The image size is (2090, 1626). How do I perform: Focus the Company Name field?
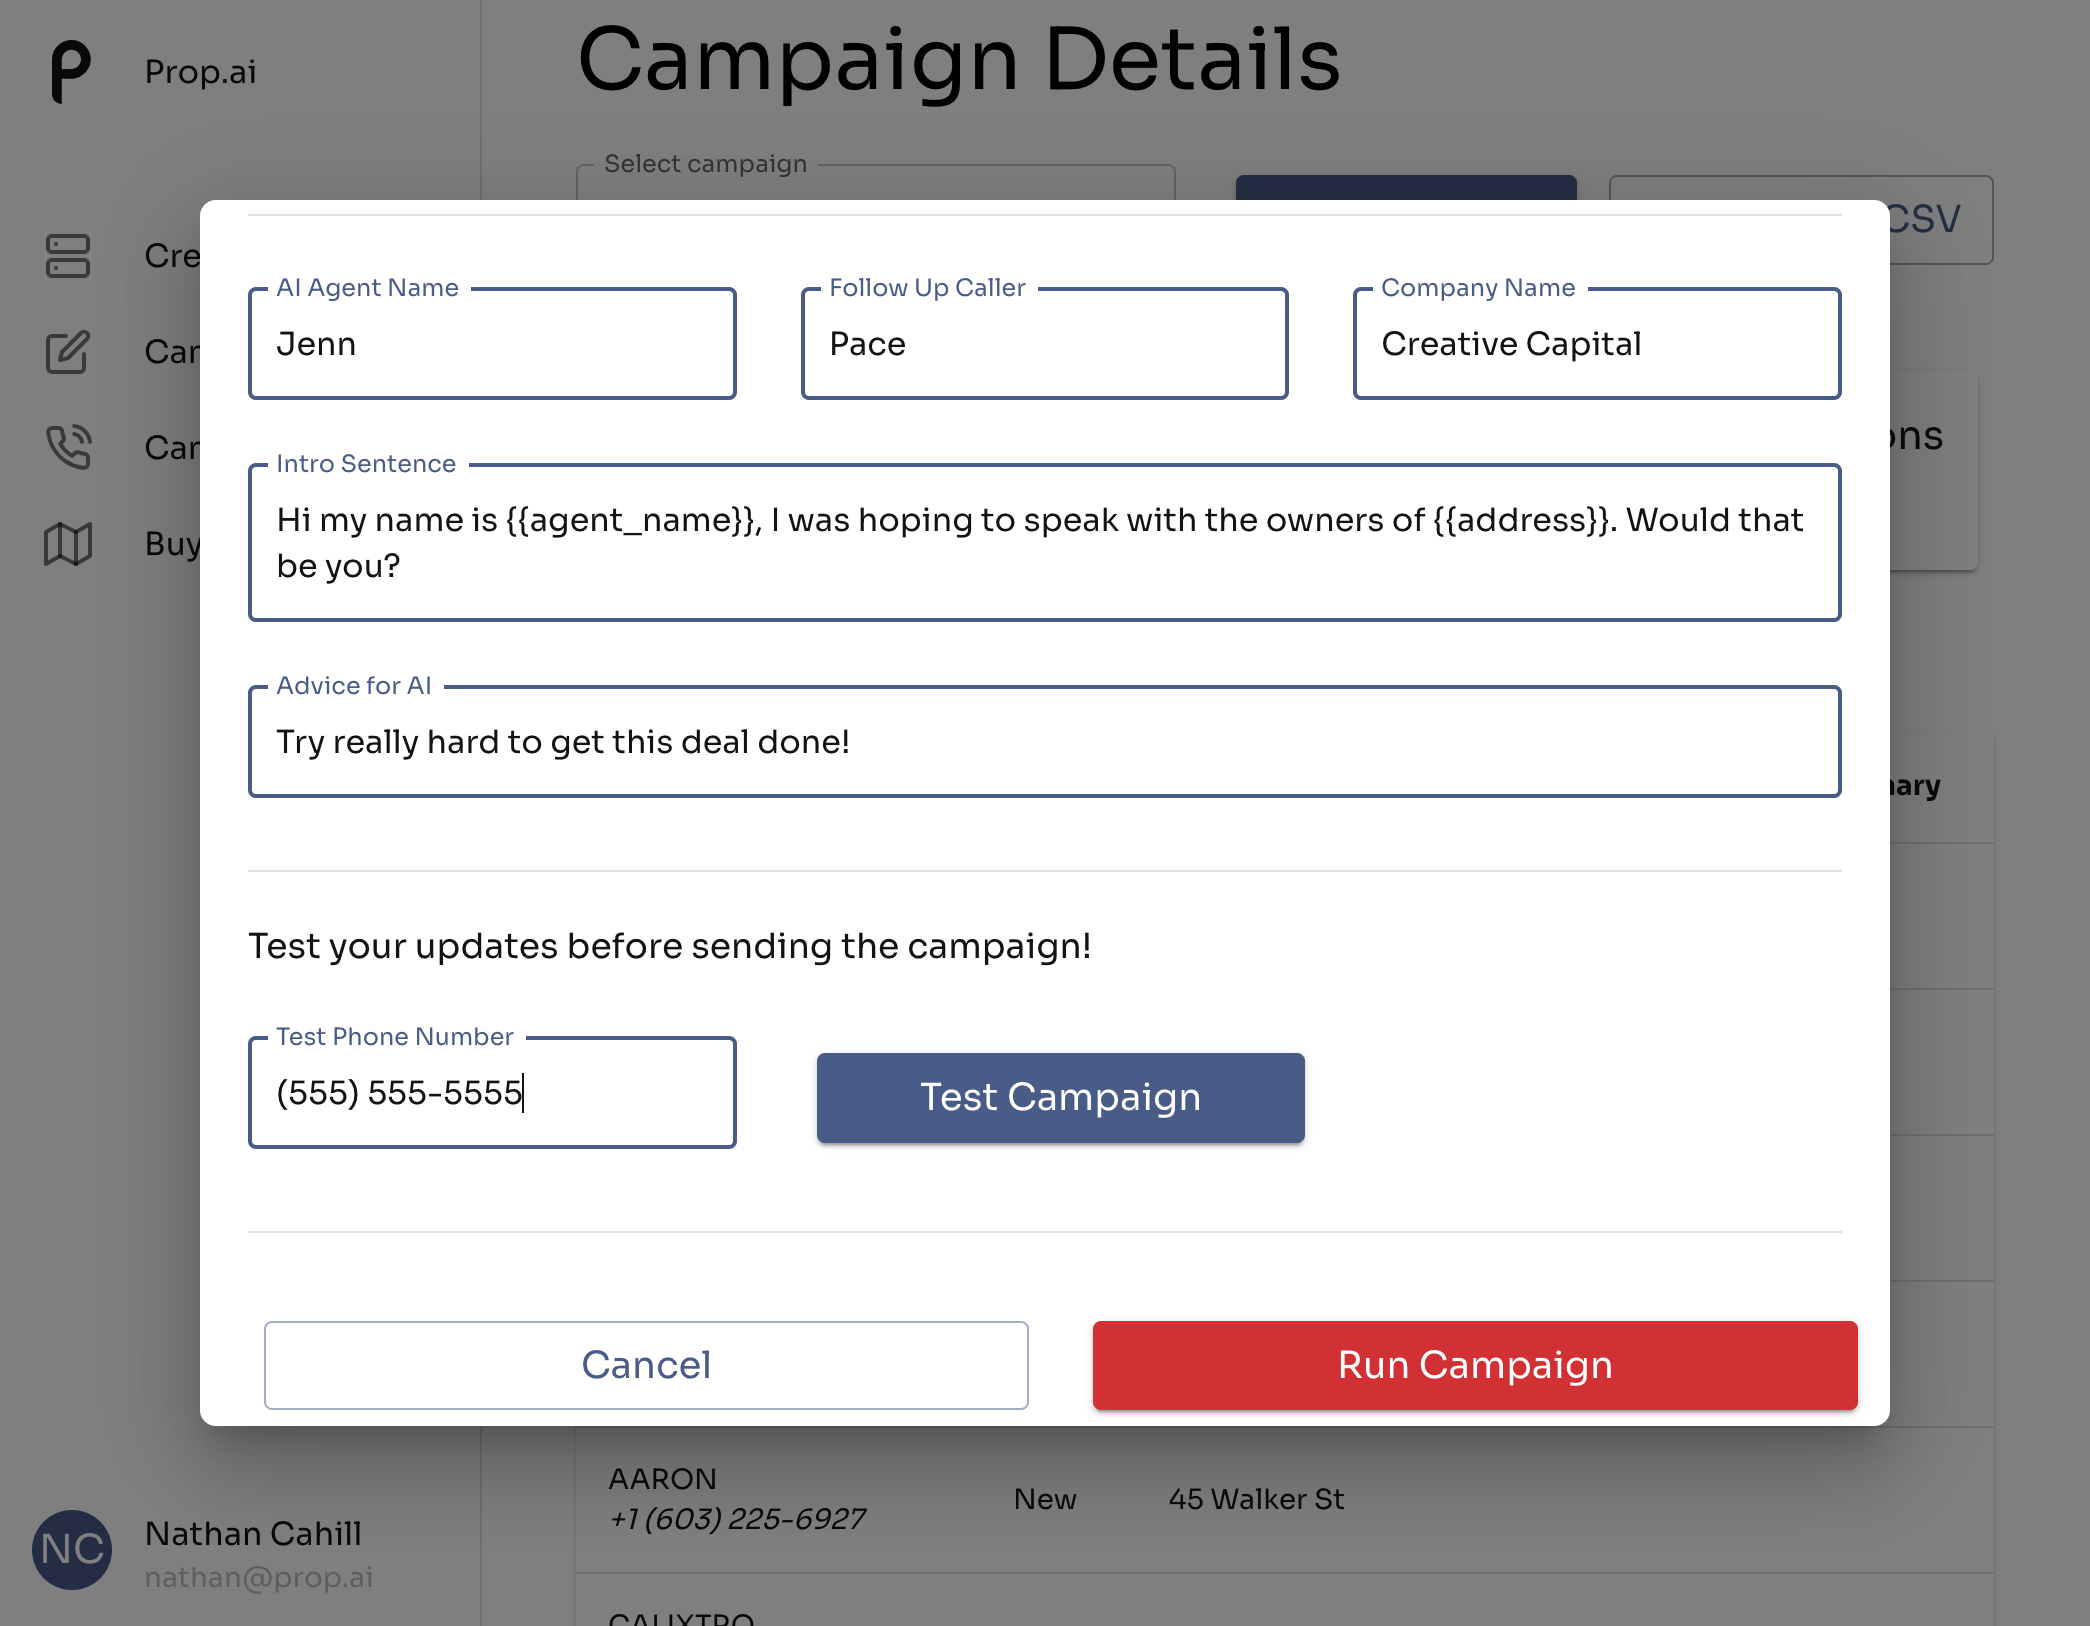click(1597, 344)
